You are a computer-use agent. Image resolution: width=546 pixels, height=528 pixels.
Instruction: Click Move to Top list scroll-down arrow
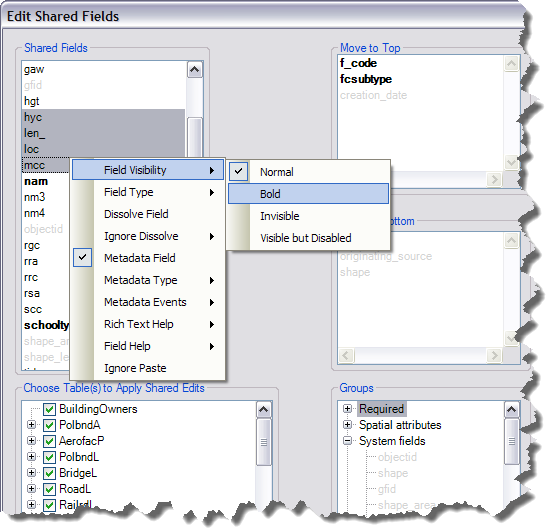pyautogui.click(x=512, y=162)
